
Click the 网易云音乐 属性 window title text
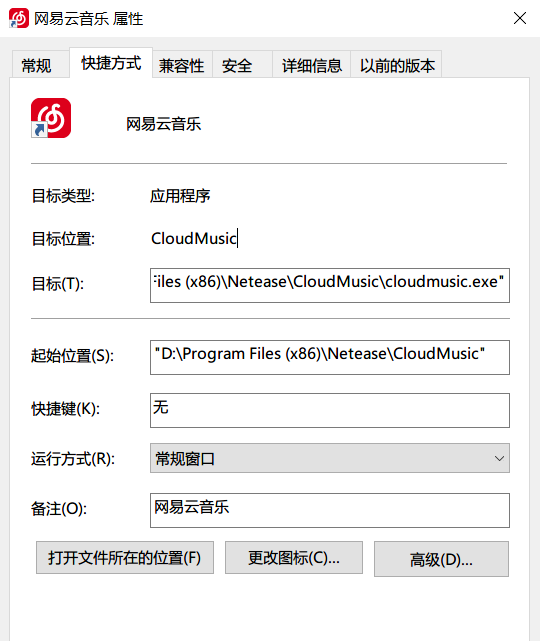pos(89,19)
